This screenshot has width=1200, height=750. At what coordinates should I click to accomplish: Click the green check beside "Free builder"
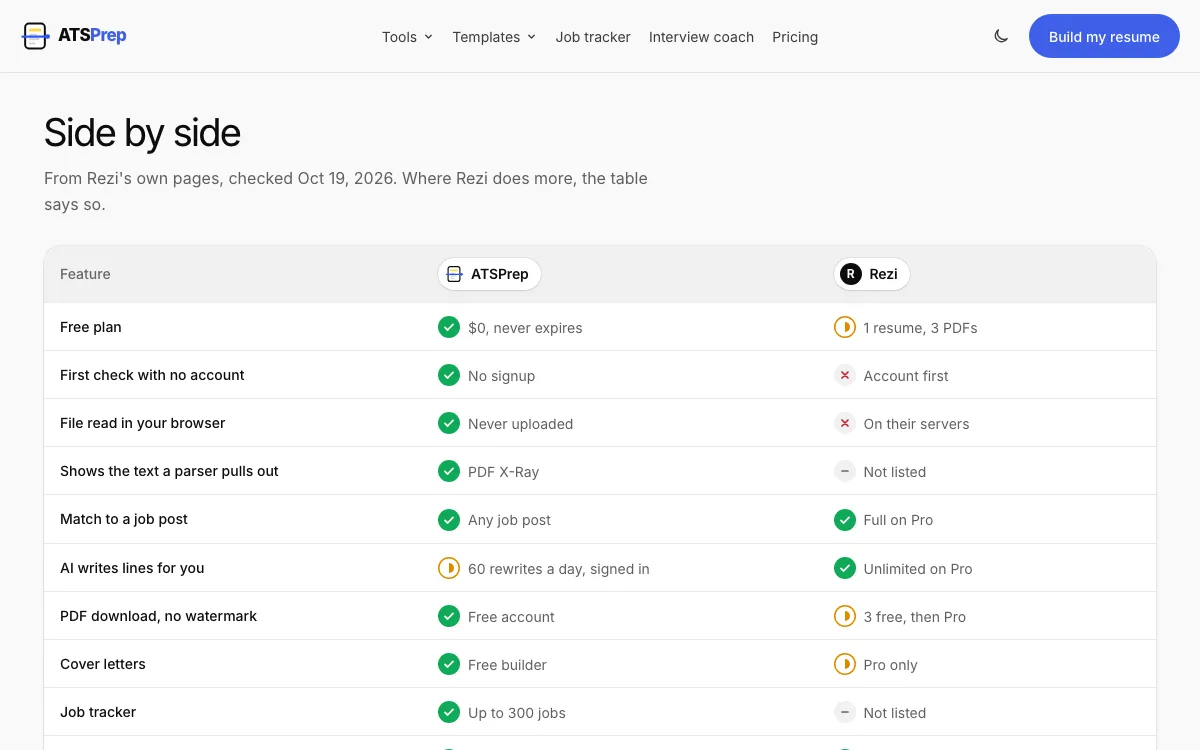click(449, 664)
